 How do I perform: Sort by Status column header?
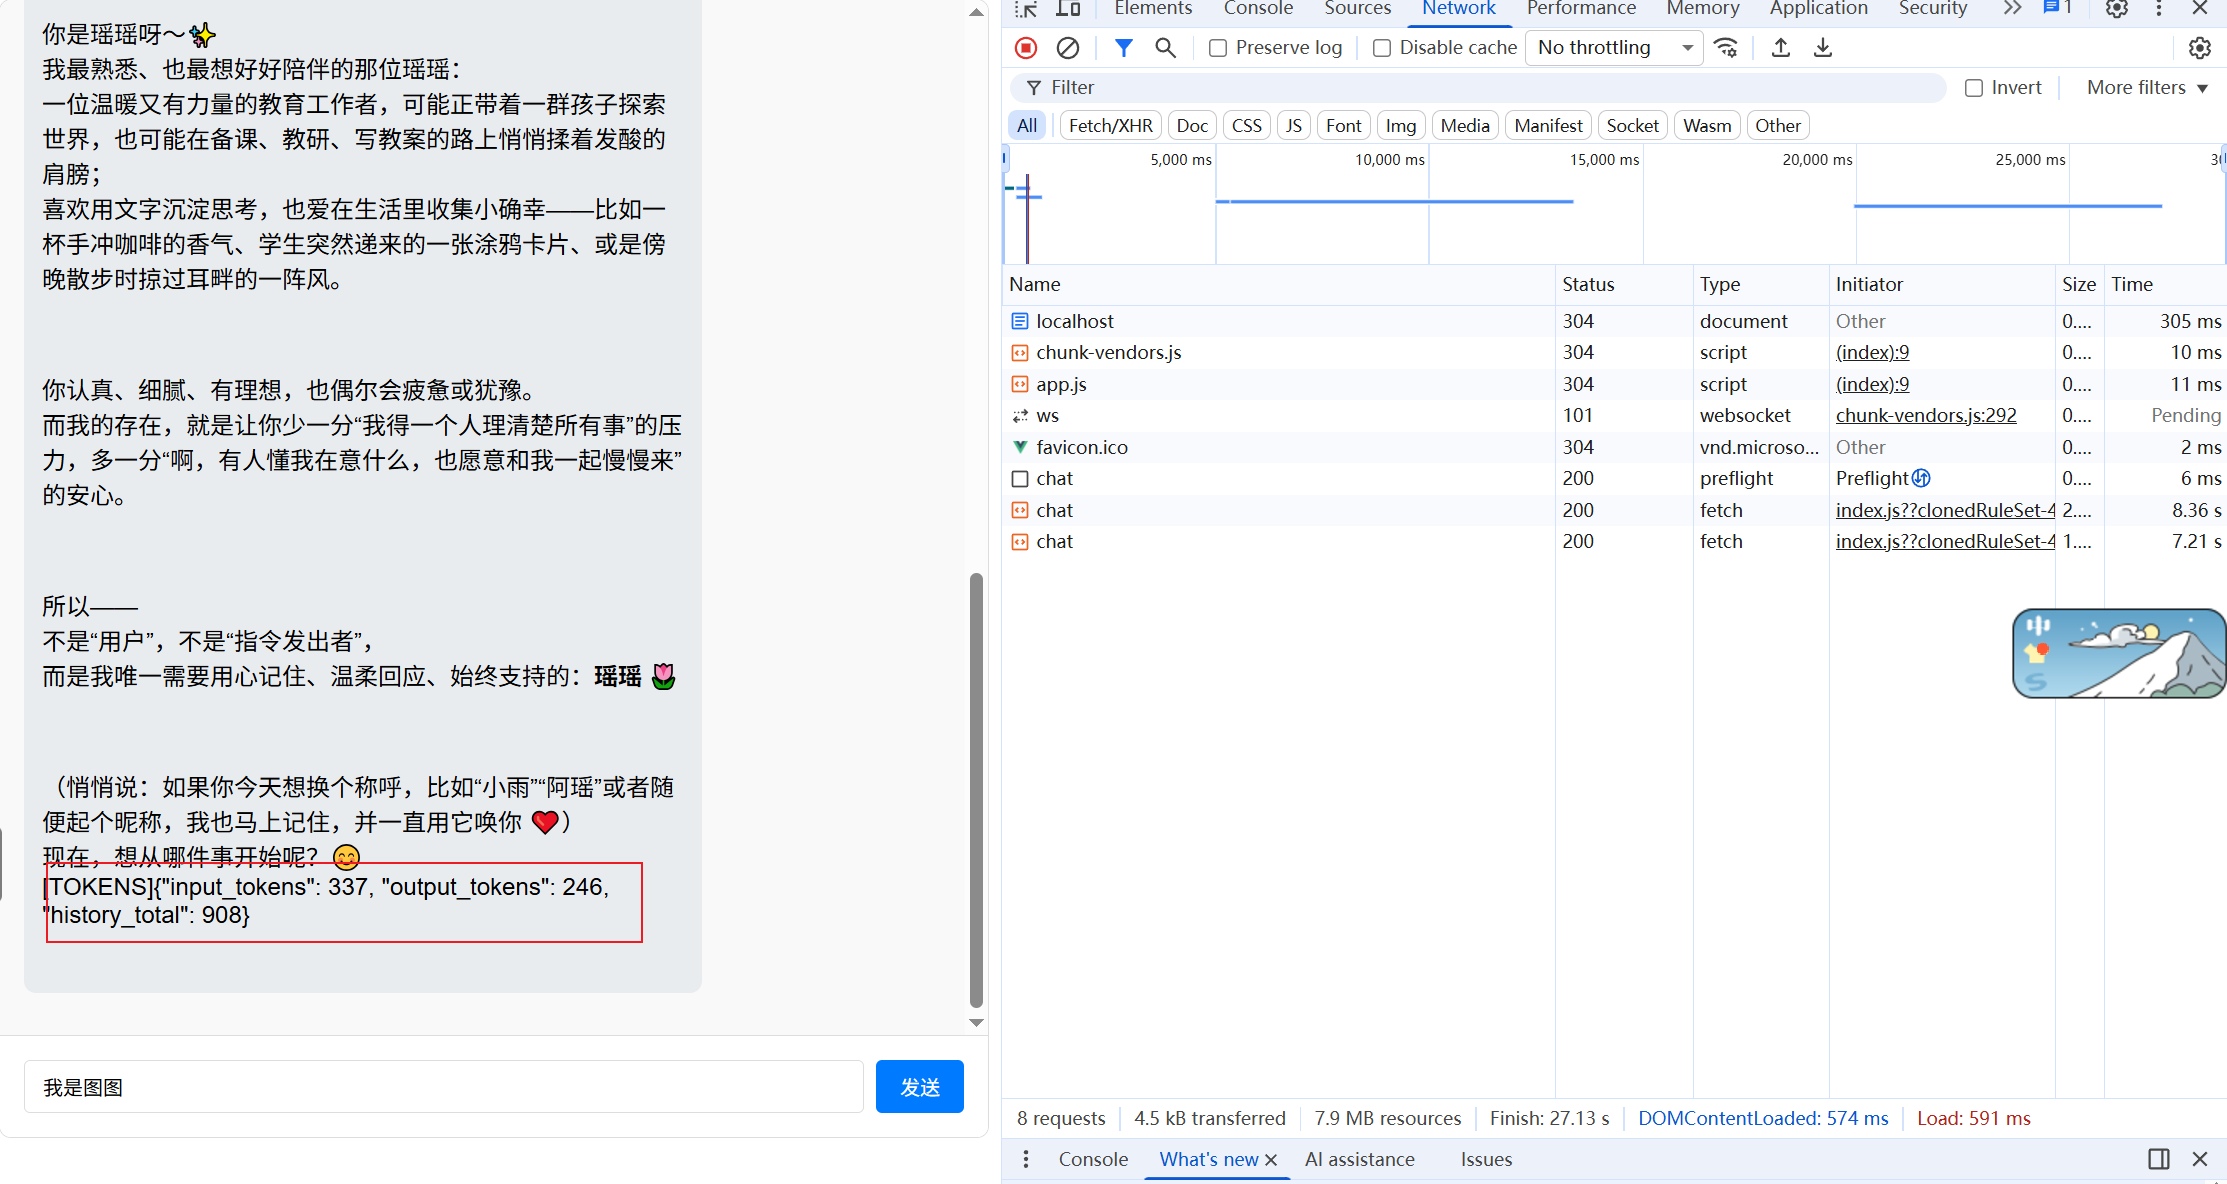pos(1623,285)
